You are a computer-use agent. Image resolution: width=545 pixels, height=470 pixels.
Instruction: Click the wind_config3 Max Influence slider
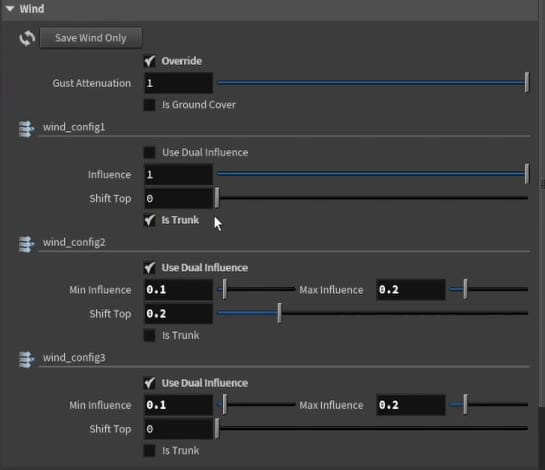(489, 405)
